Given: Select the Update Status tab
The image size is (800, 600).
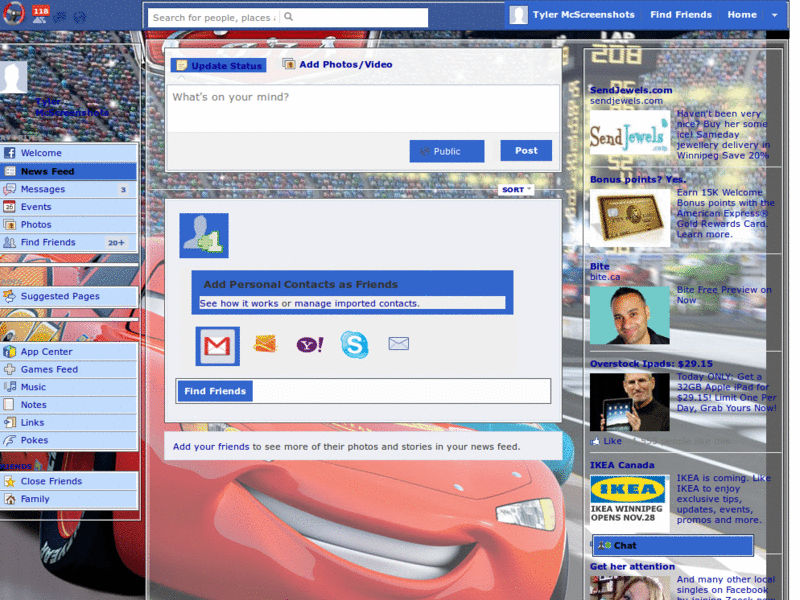Looking at the screenshot, I should click(x=218, y=65).
